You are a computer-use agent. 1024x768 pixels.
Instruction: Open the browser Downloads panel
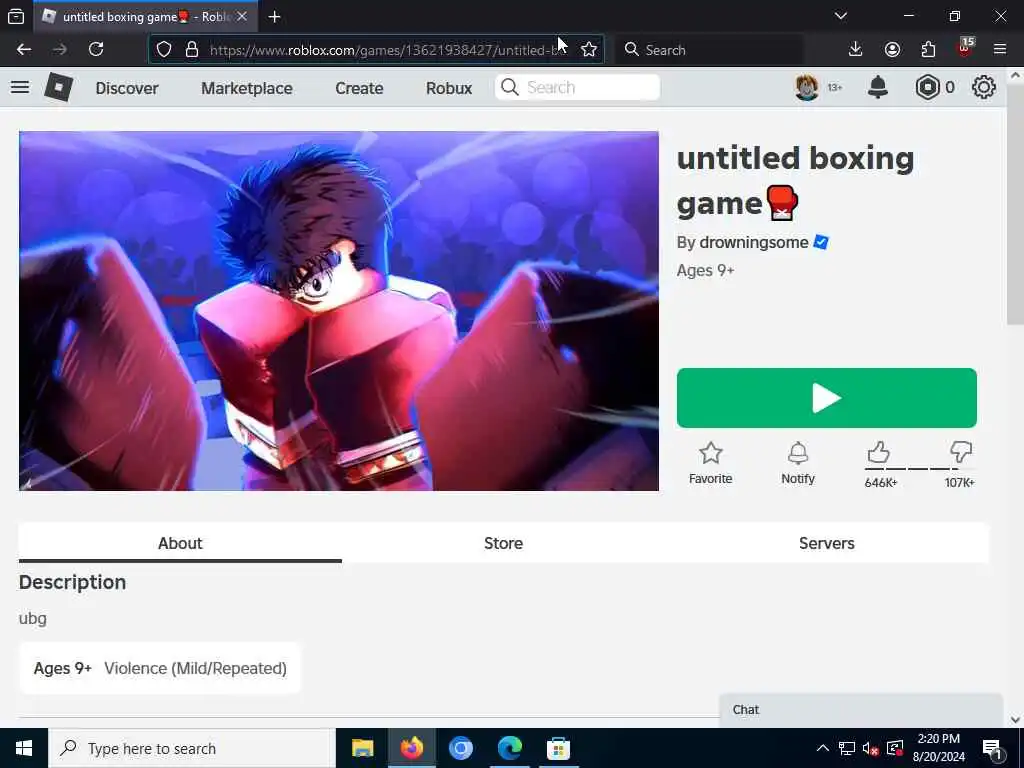click(856, 50)
